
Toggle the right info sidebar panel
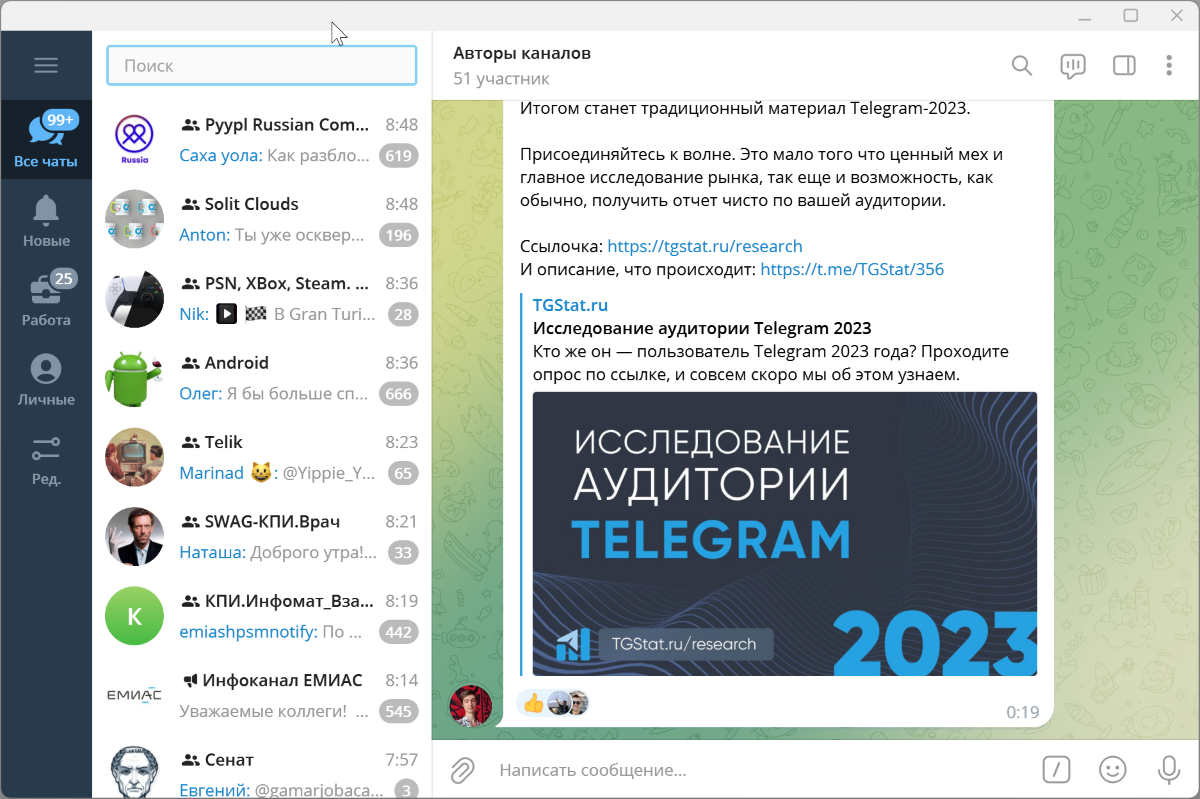coord(1124,66)
